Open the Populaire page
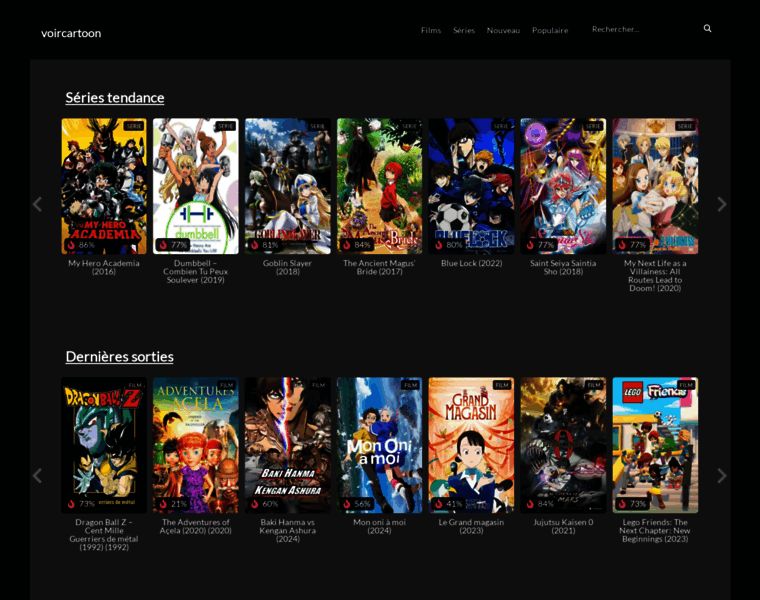 pos(550,30)
